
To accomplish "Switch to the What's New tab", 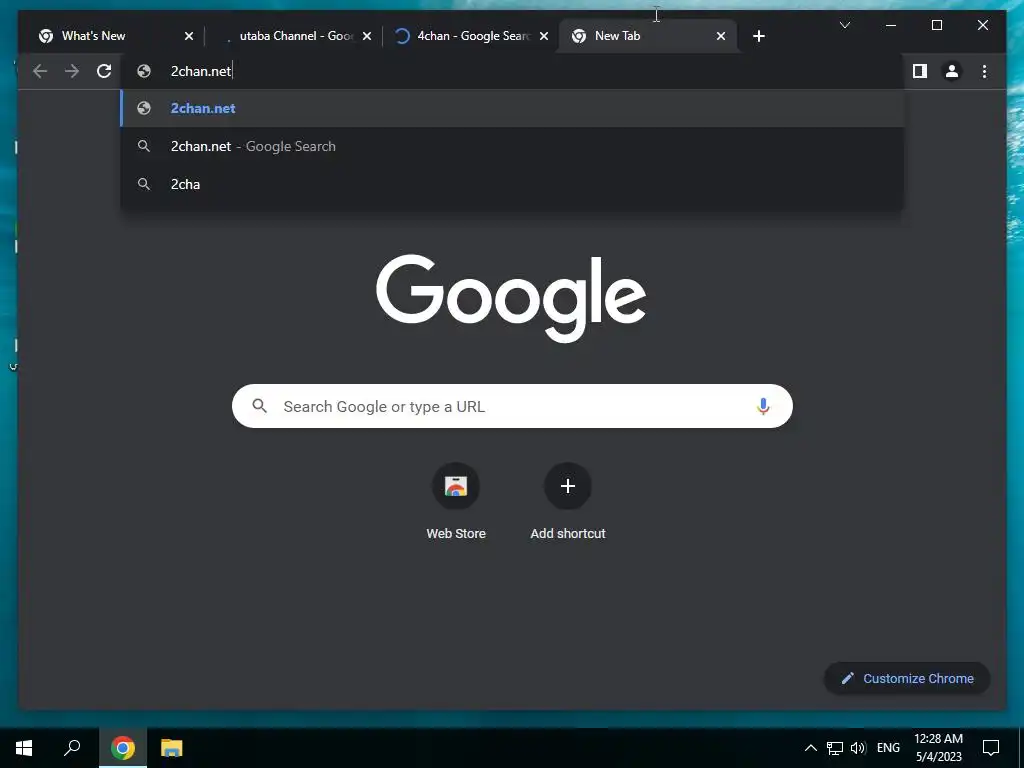I will (x=114, y=36).
